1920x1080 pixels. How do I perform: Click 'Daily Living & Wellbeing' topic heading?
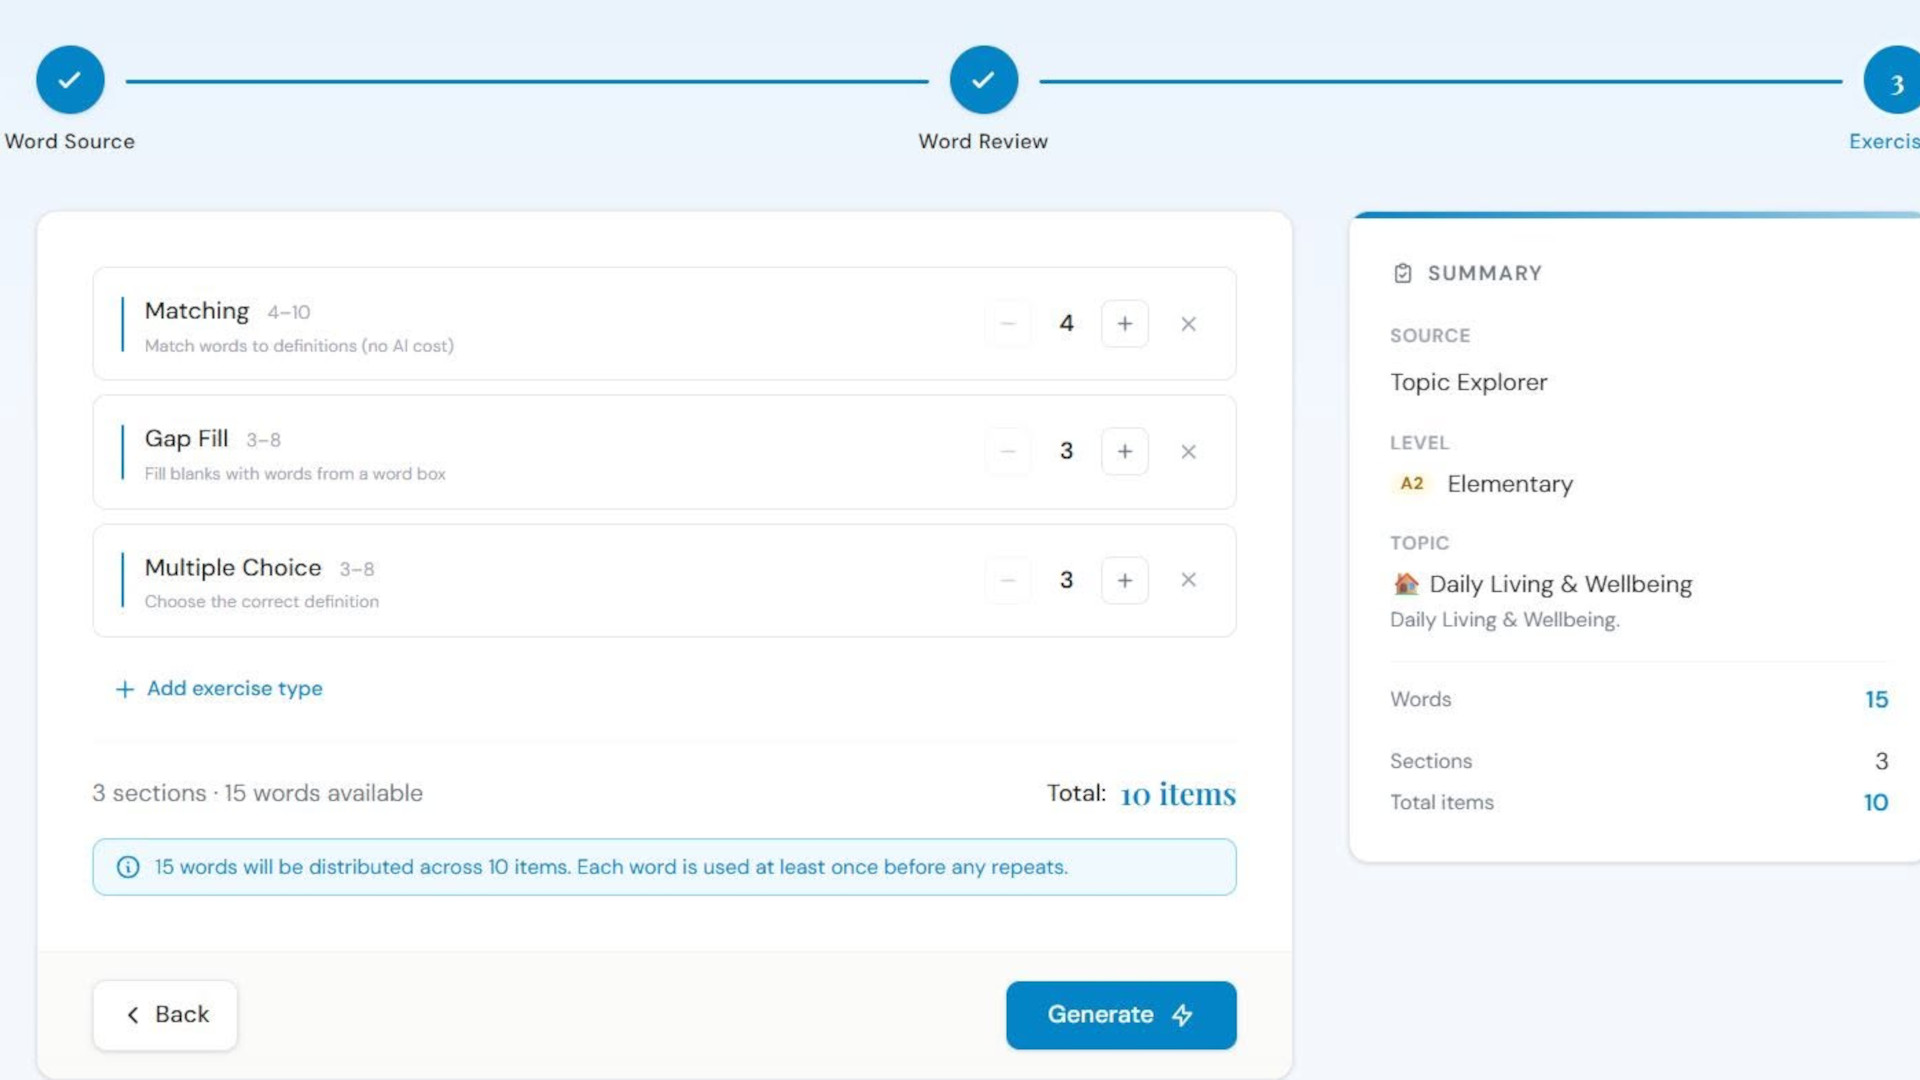click(1560, 584)
